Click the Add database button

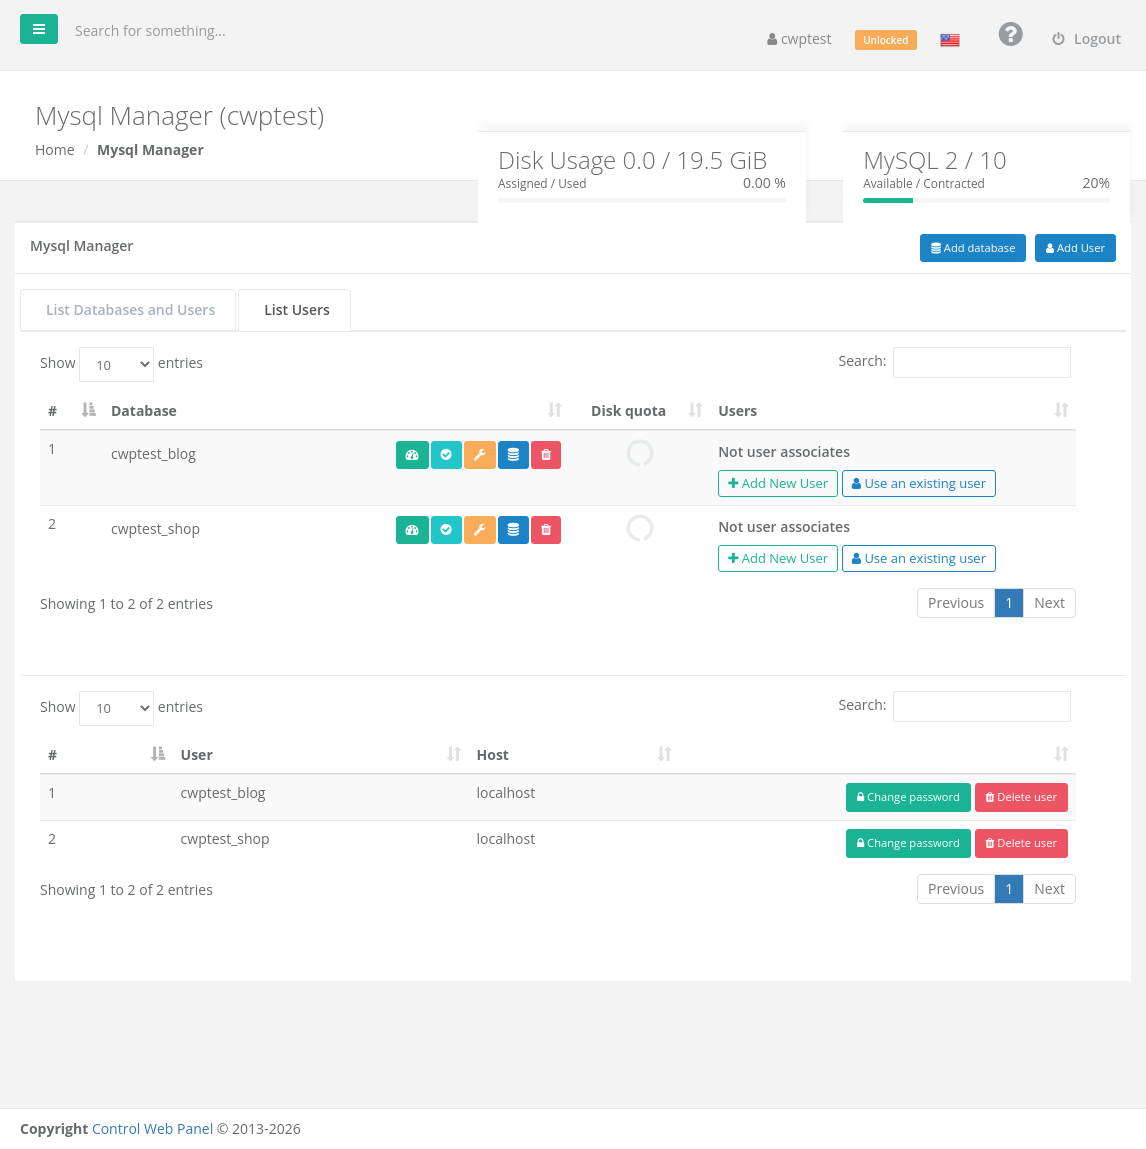pos(972,248)
